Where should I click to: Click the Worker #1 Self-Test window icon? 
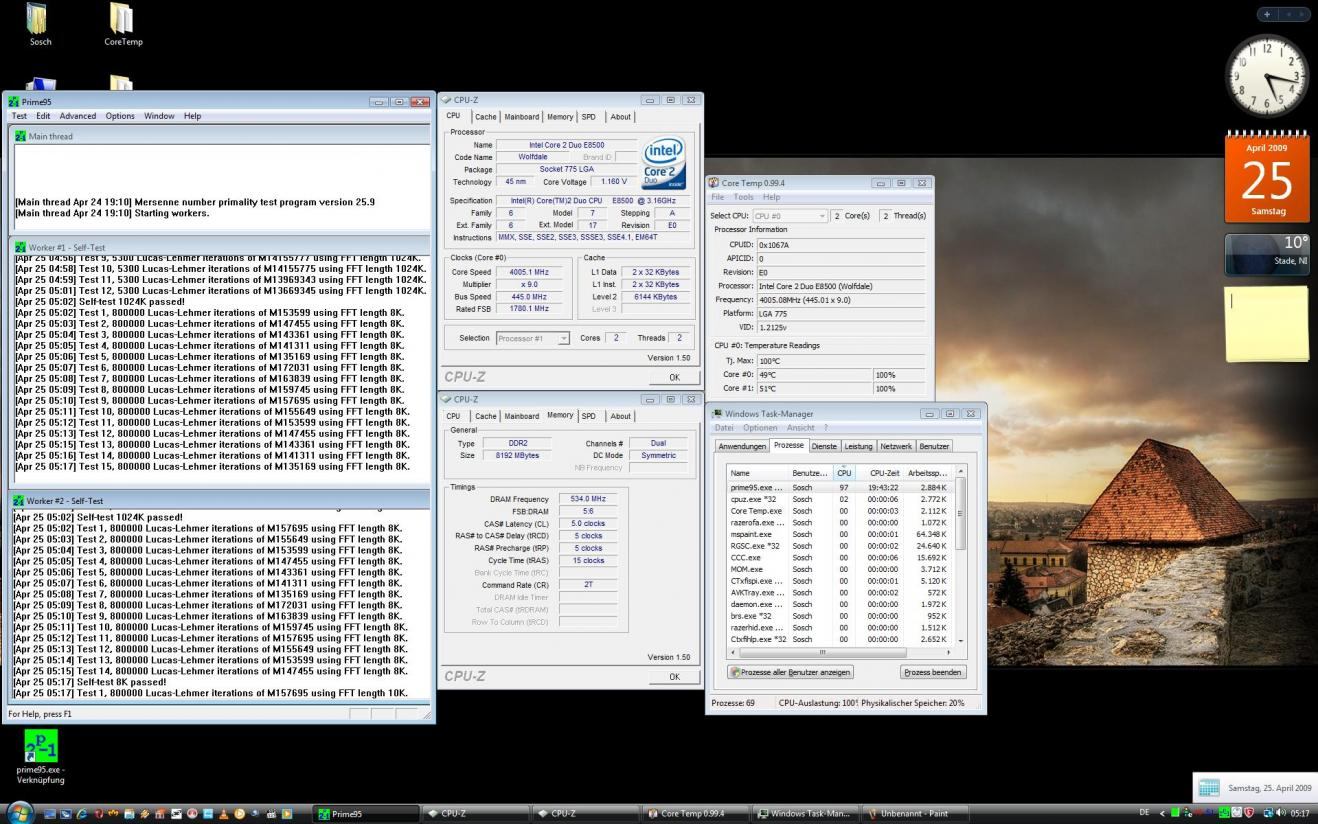click(18, 247)
